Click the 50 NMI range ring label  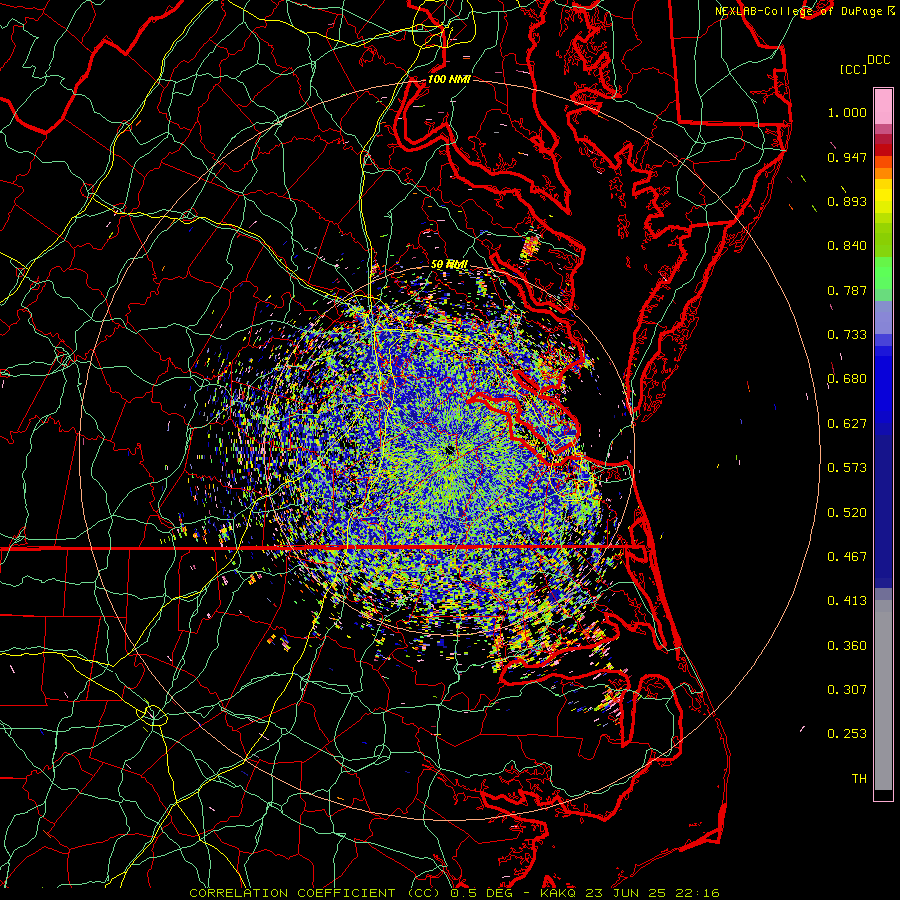(449, 265)
